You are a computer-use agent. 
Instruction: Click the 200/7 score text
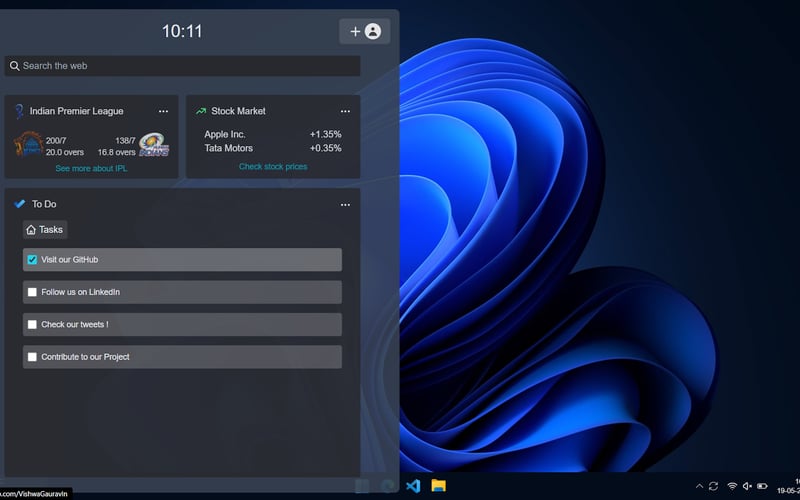tap(56, 140)
